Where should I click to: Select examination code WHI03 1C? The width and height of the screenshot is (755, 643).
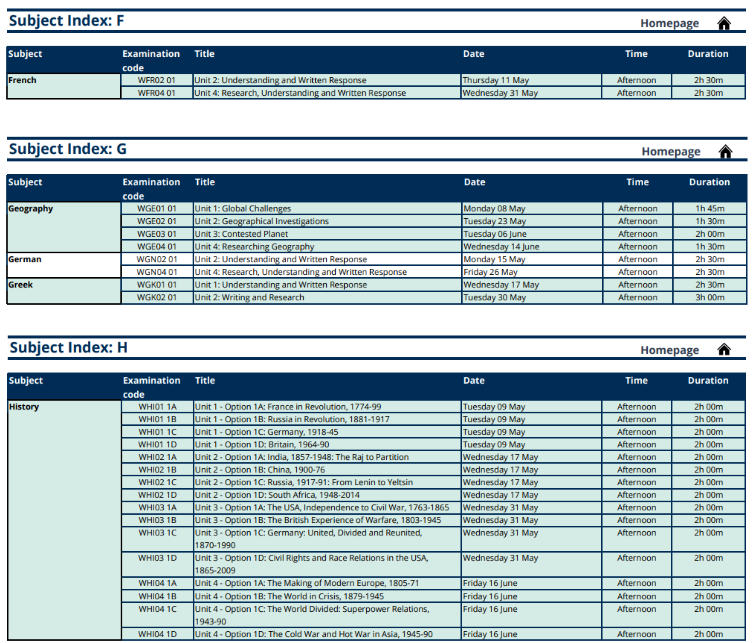[157, 533]
